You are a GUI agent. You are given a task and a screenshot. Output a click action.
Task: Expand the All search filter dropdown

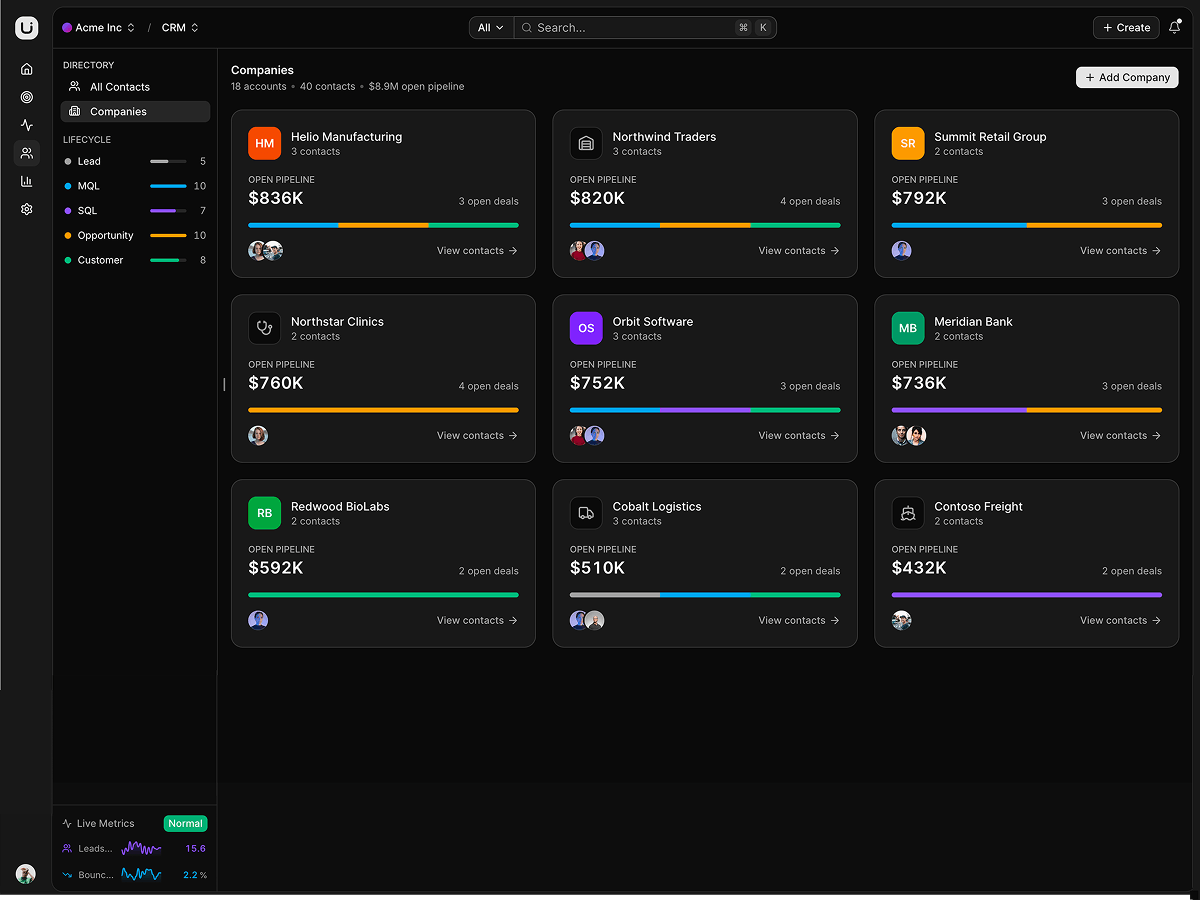coord(491,28)
